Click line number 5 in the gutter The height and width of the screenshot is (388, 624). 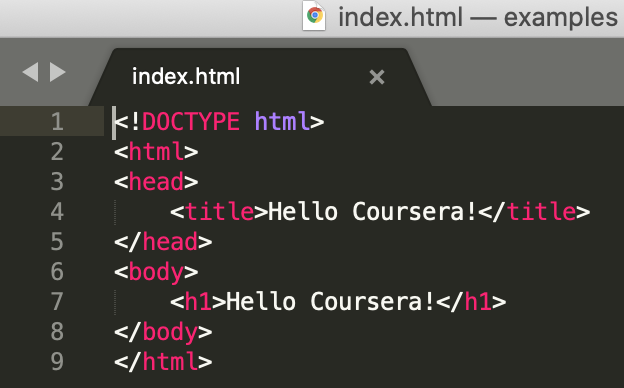click(x=57, y=242)
